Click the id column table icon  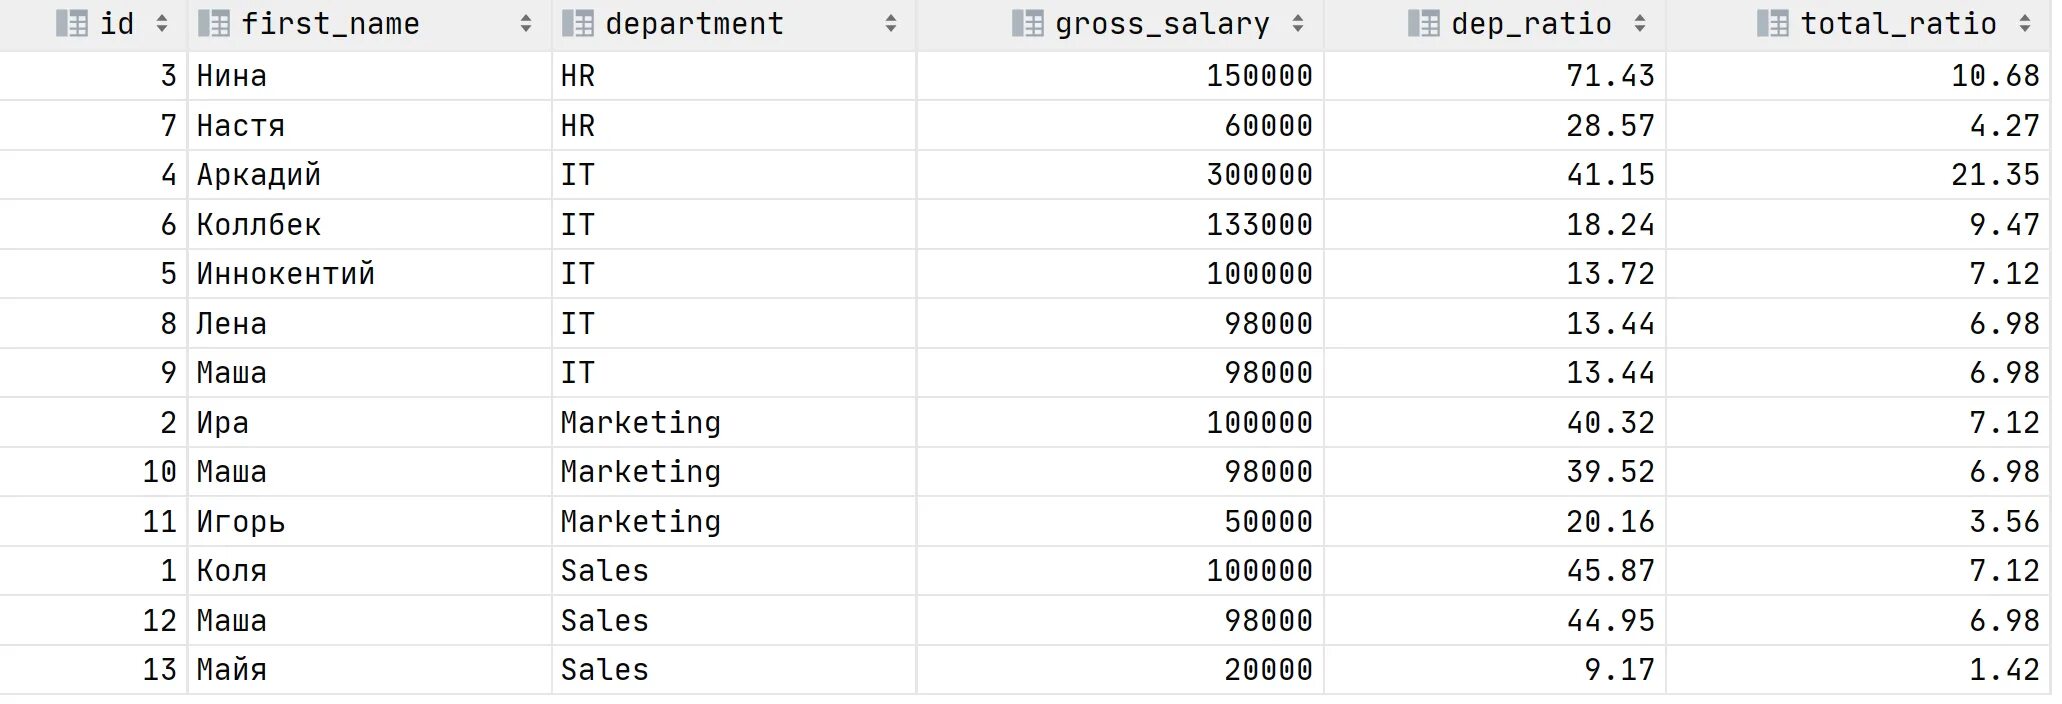click(x=72, y=24)
